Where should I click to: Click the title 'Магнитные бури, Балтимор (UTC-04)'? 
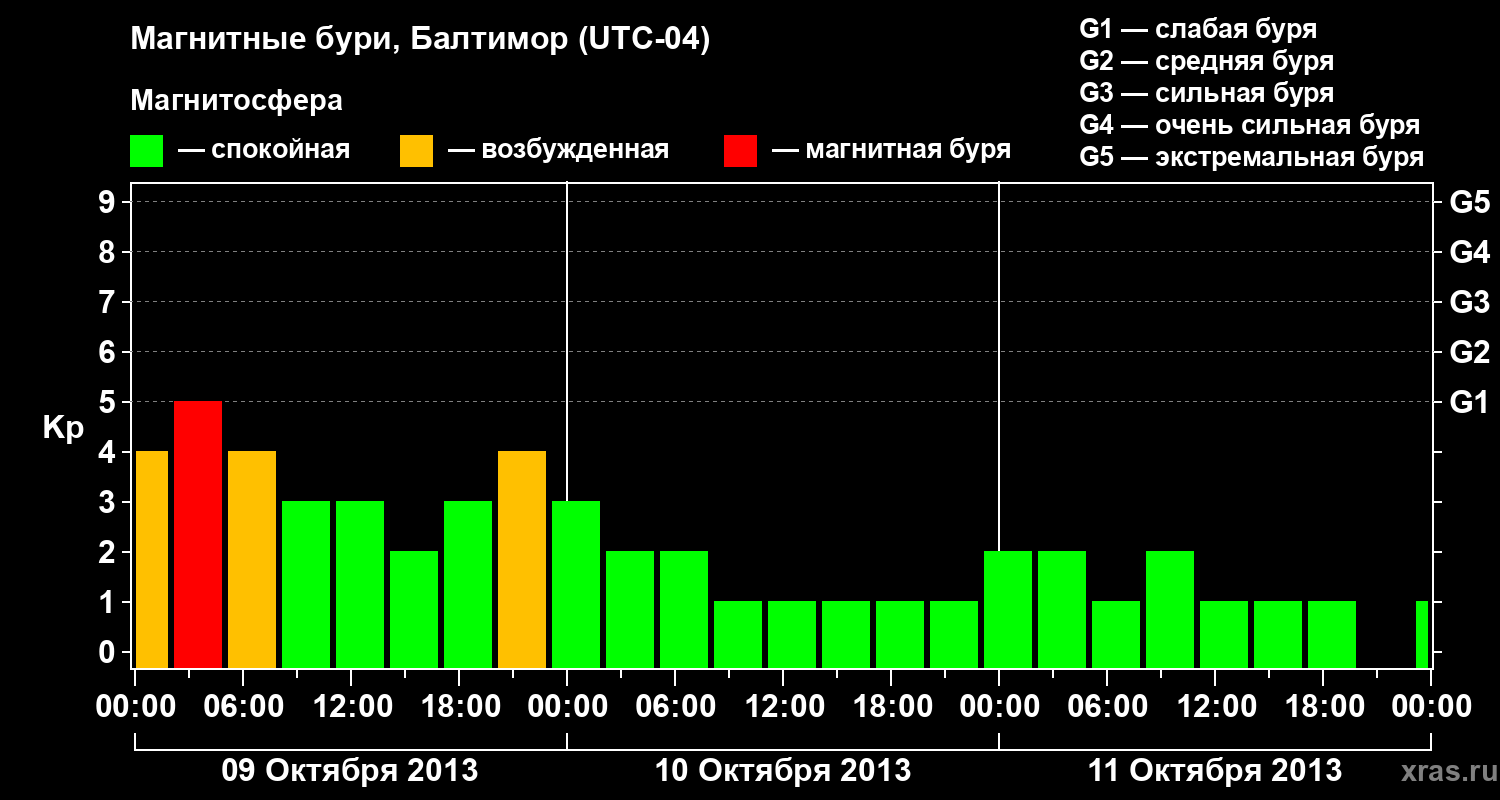pyautogui.click(x=420, y=40)
